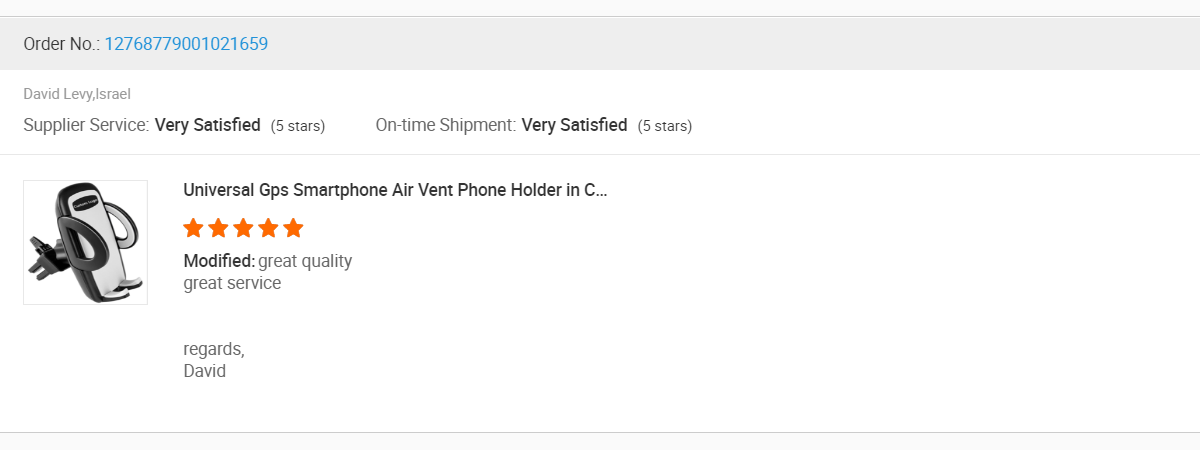This screenshot has width=1200, height=450.
Task: Click the first orange rating star
Action: pyautogui.click(x=194, y=229)
